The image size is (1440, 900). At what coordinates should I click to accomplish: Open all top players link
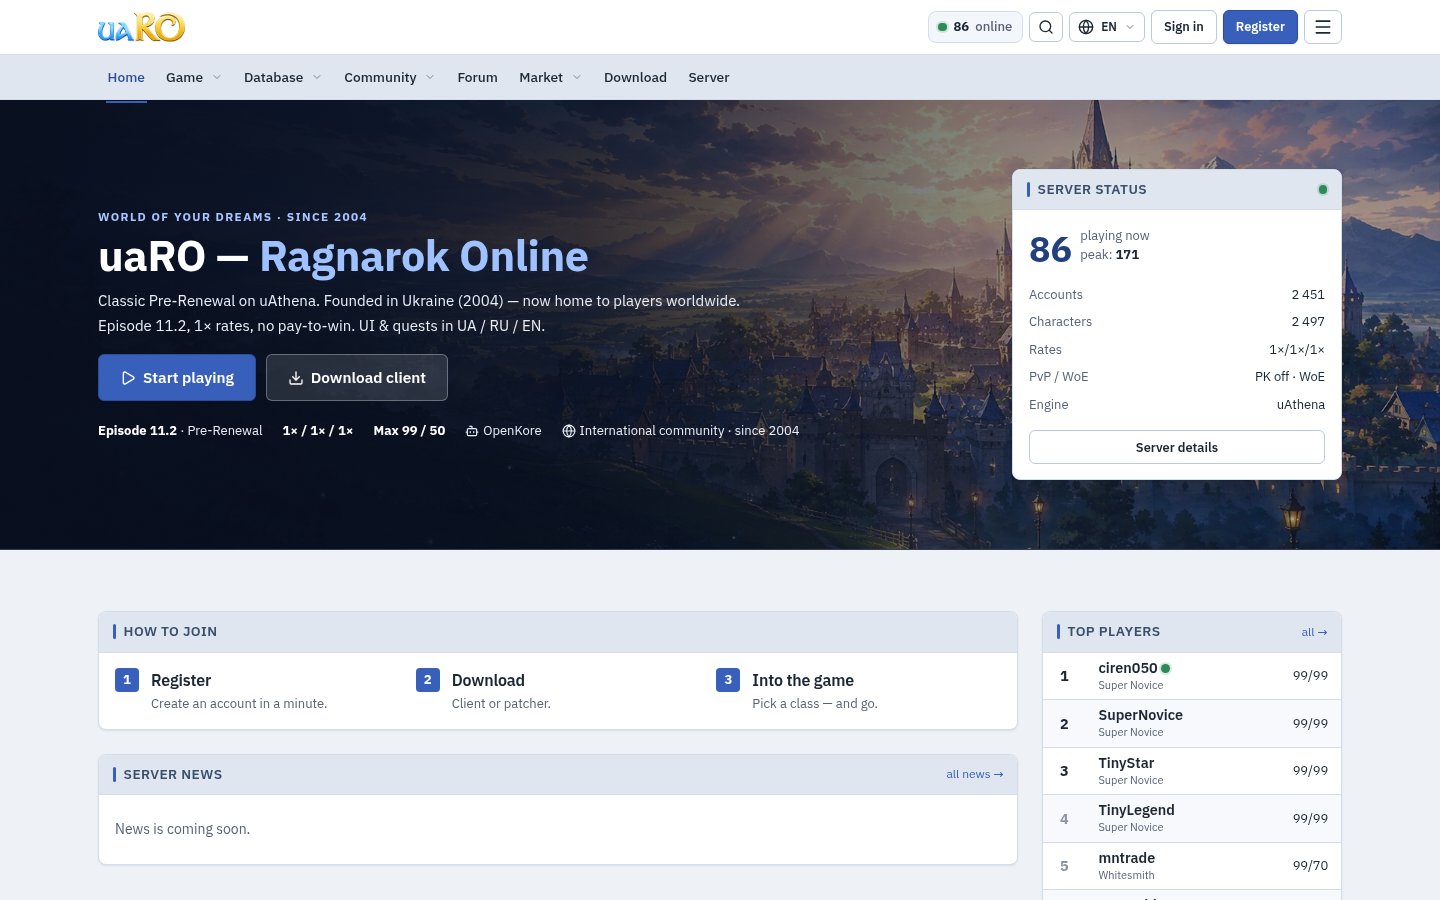click(x=1314, y=632)
